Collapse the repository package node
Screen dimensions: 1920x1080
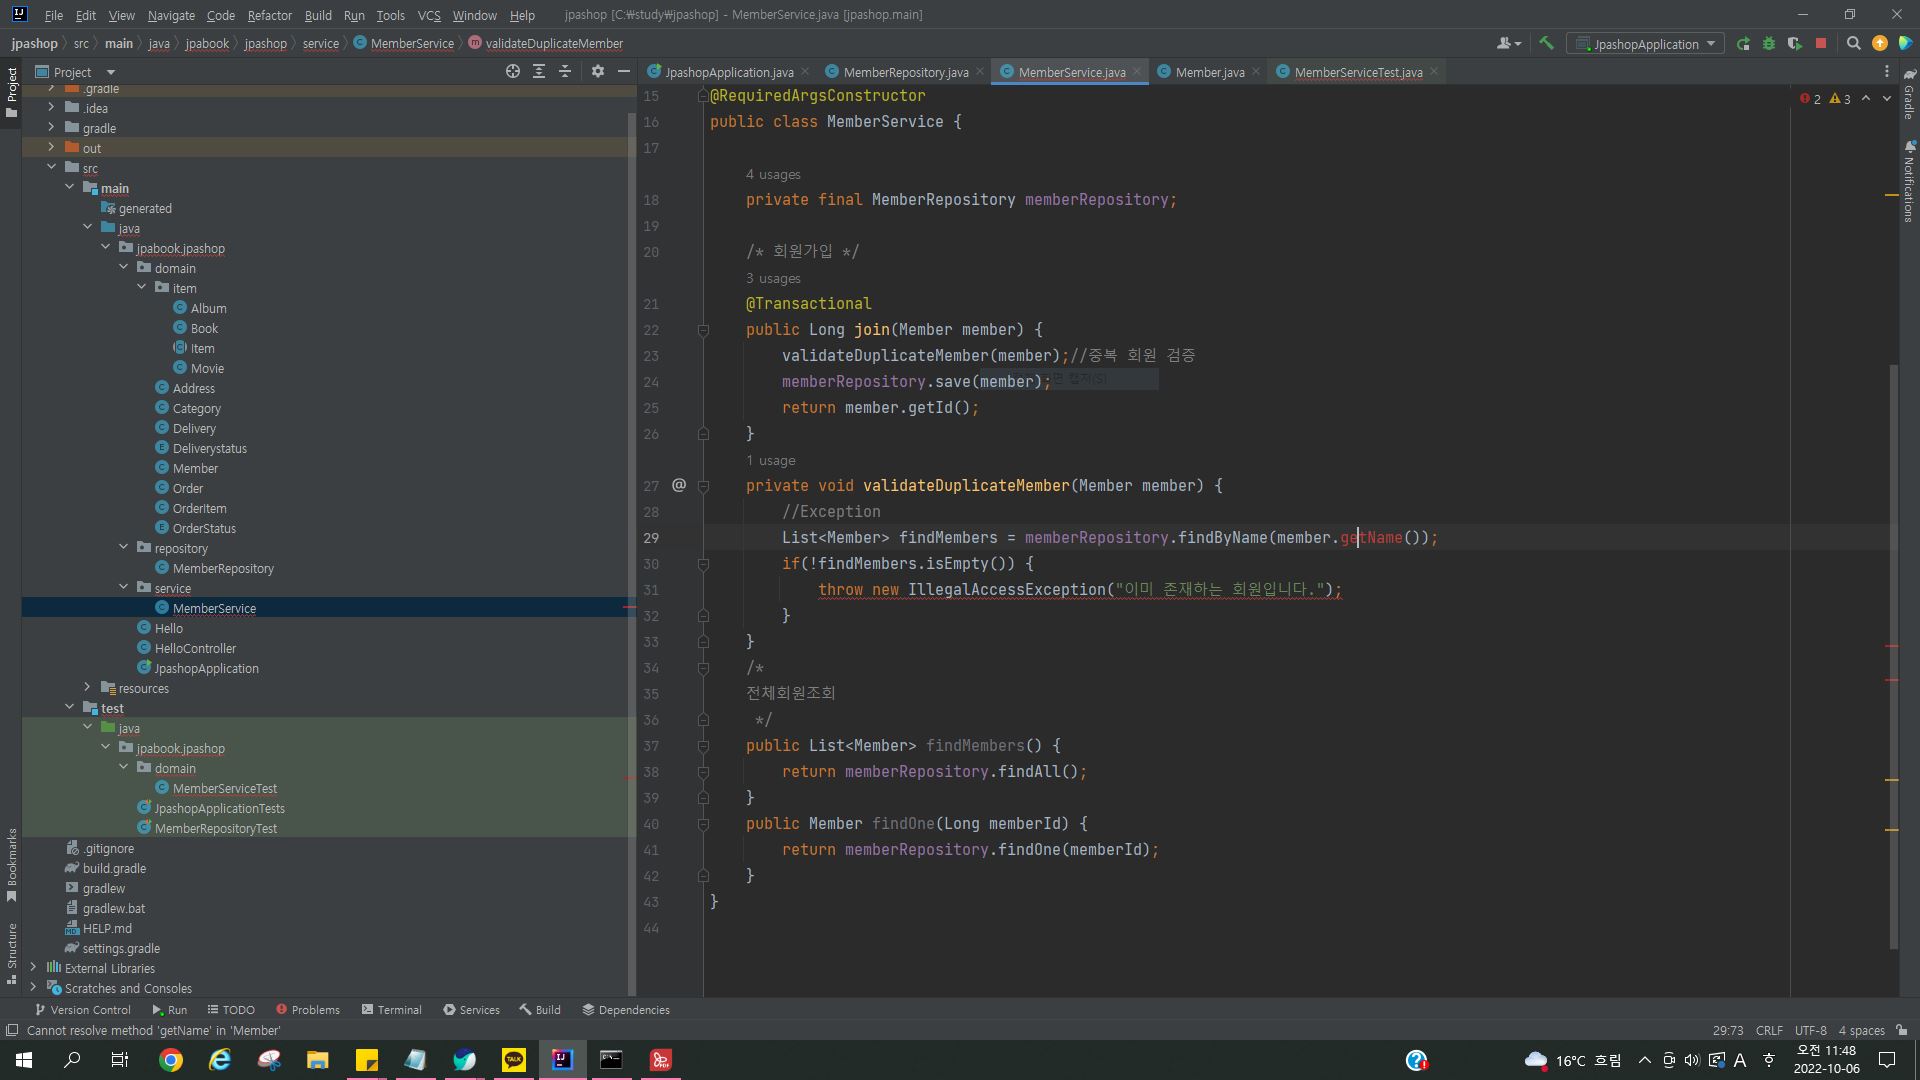123,547
